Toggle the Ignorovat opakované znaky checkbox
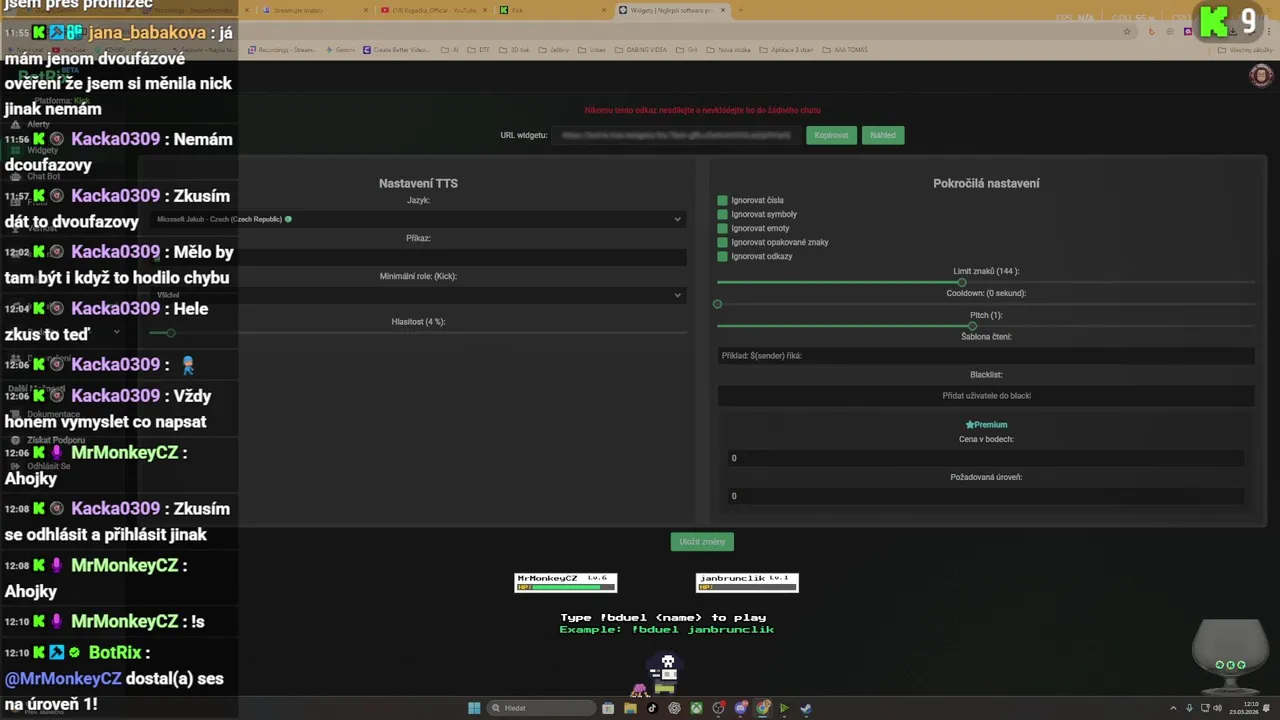 coord(722,243)
